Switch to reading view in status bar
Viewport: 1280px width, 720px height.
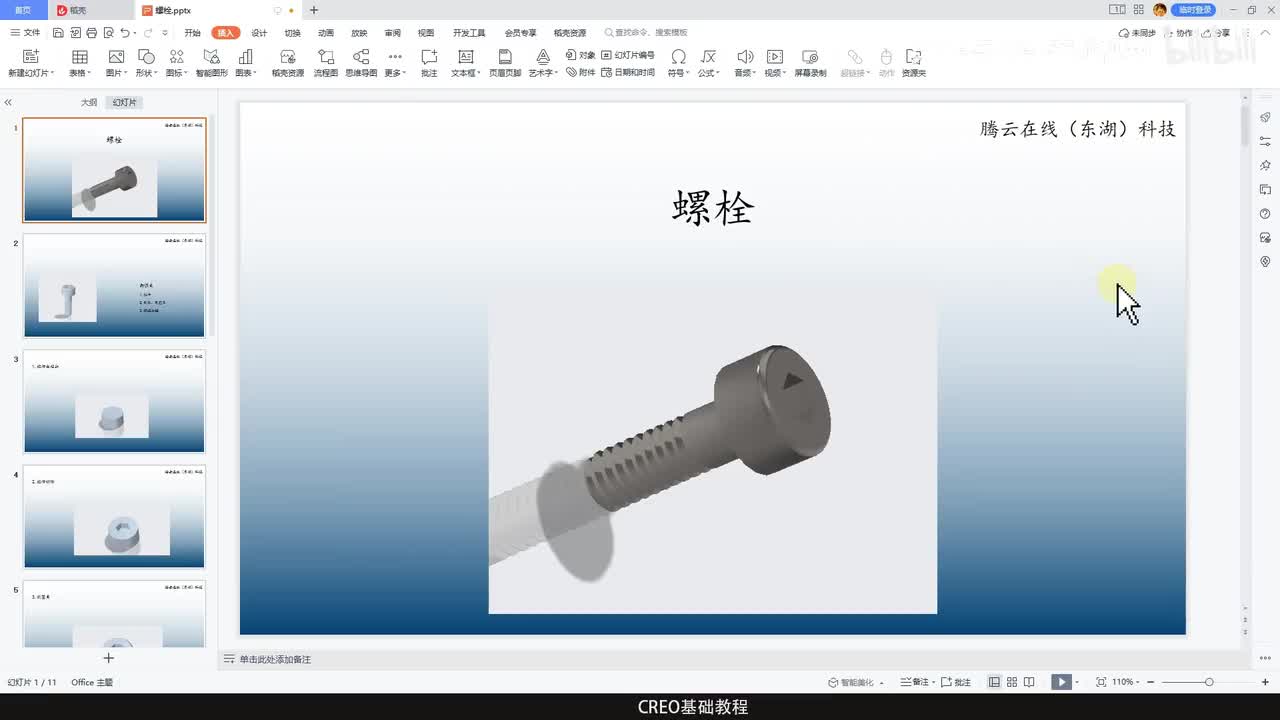tap(1029, 682)
